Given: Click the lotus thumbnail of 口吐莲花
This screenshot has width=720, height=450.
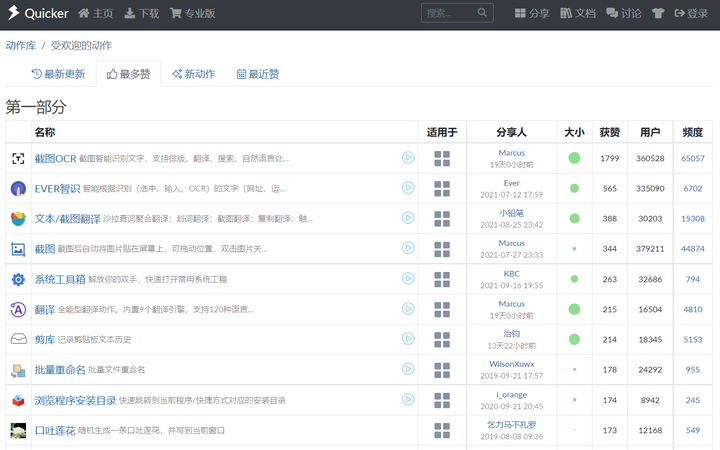Looking at the screenshot, I should 18,431.
